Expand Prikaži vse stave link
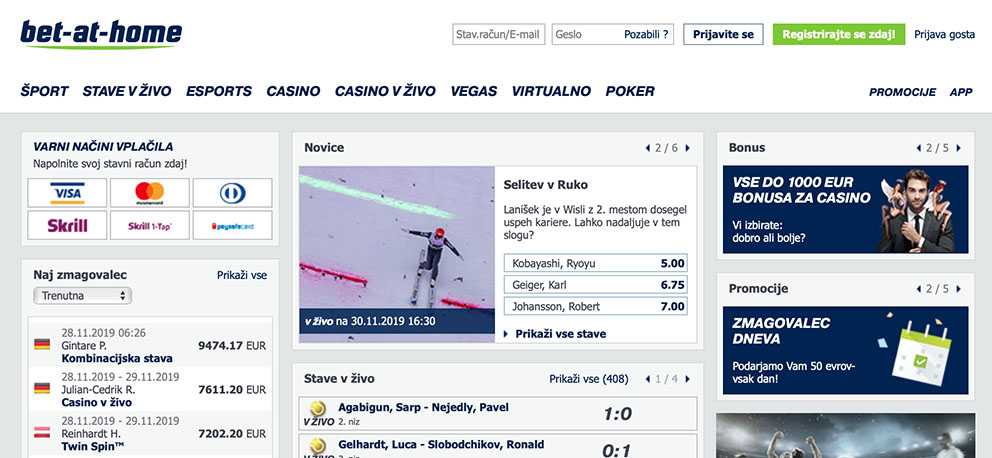The image size is (992, 458). click(x=555, y=334)
